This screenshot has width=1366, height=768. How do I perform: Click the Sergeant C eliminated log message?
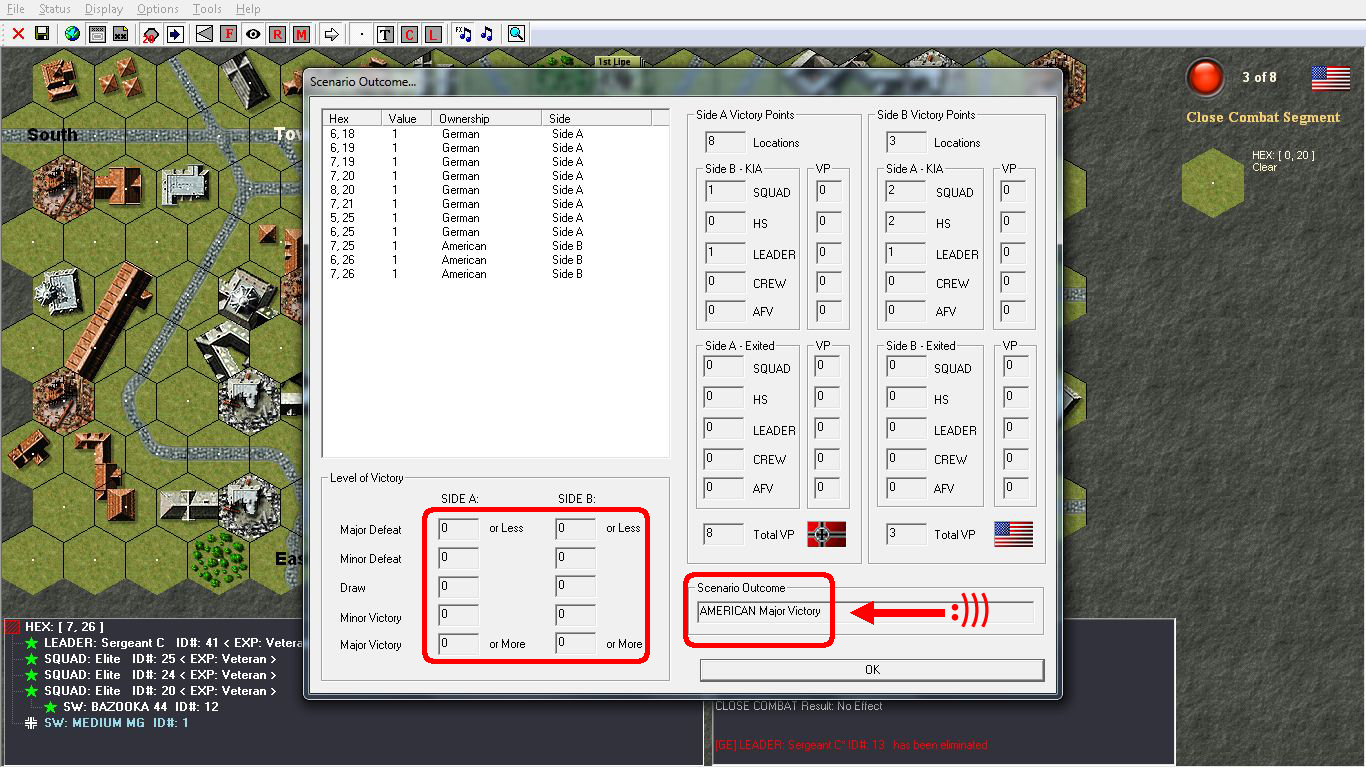851,745
